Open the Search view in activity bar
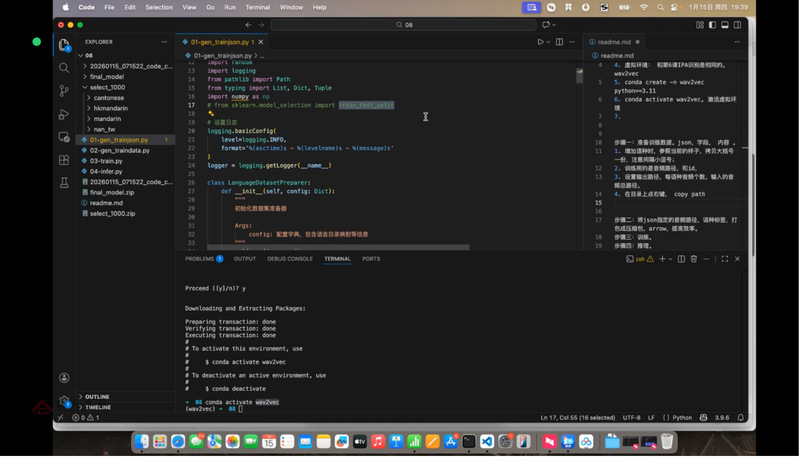799x461 pixels. [x=64, y=68]
